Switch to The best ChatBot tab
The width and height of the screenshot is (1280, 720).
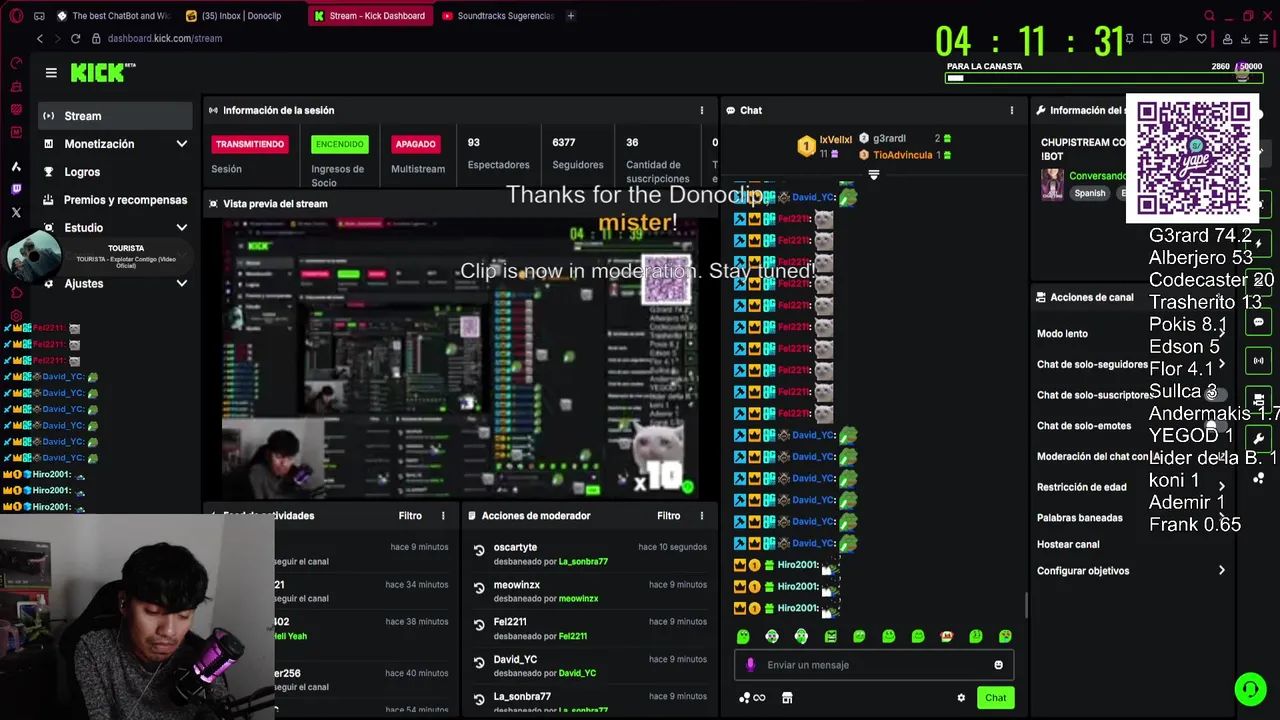tap(114, 16)
